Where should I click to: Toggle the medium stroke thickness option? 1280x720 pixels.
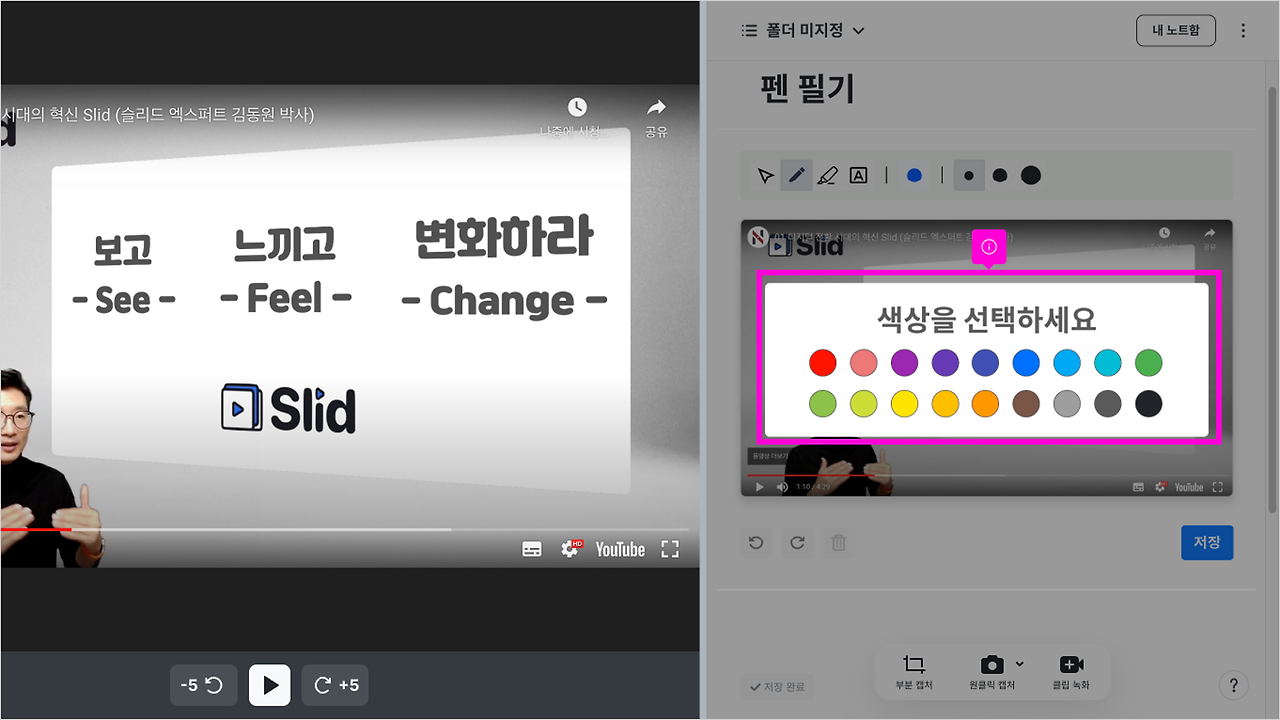[x=1000, y=175]
